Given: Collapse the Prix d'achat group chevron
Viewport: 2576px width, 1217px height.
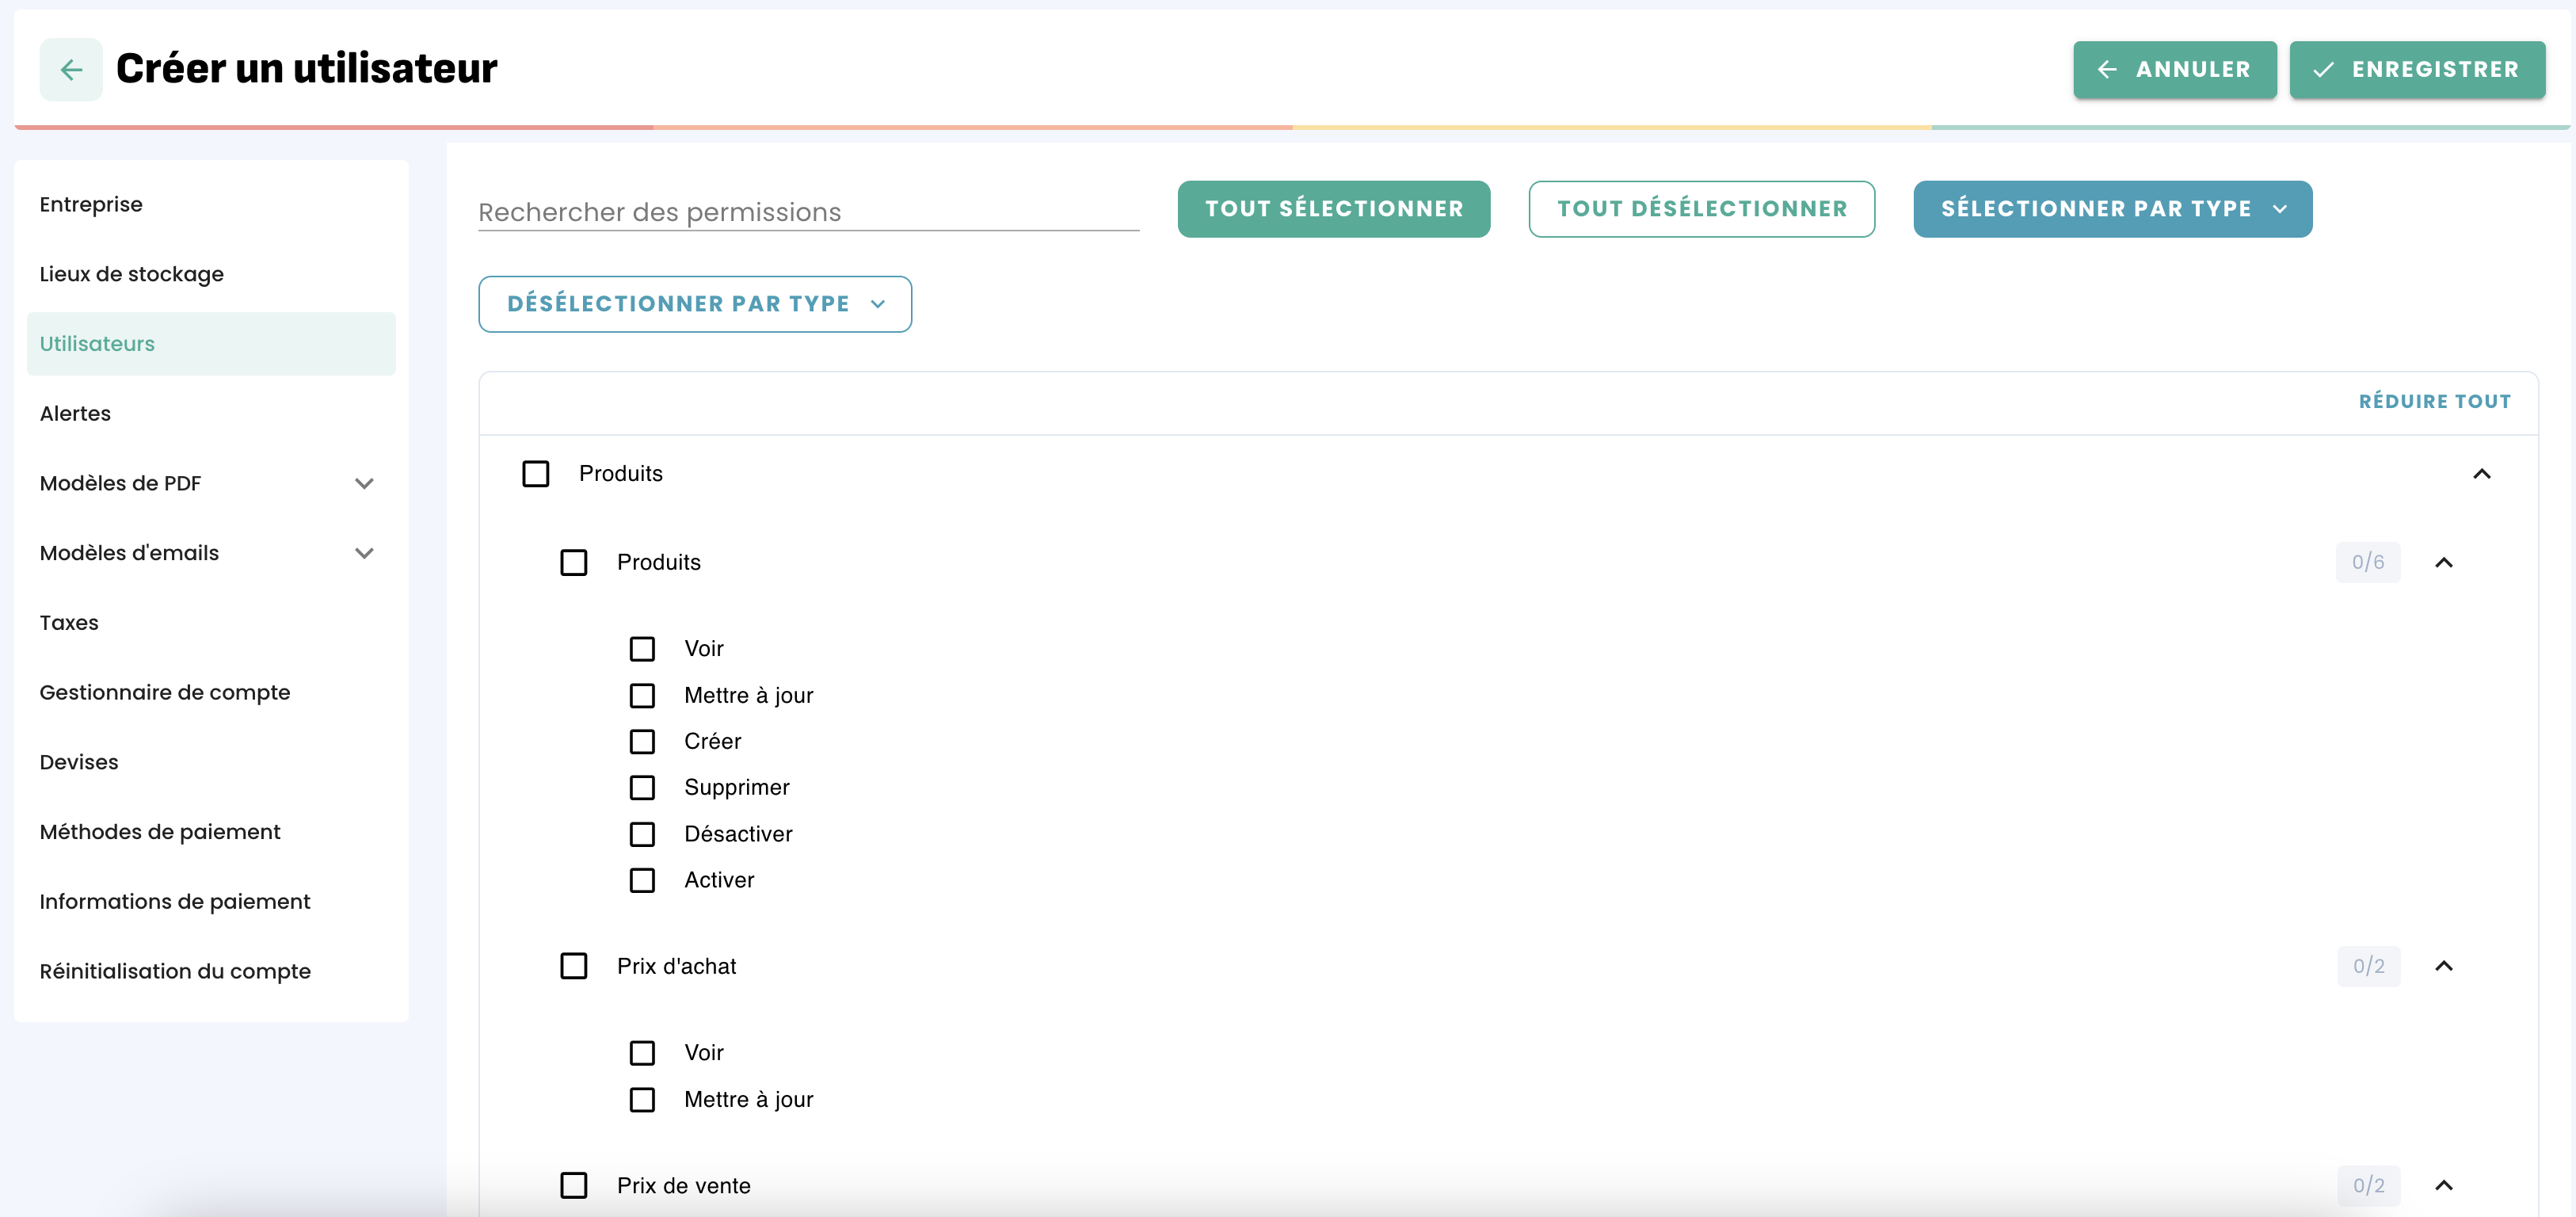Looking at the screenshot, I should pyautogui.click(x=2443, y=966).
